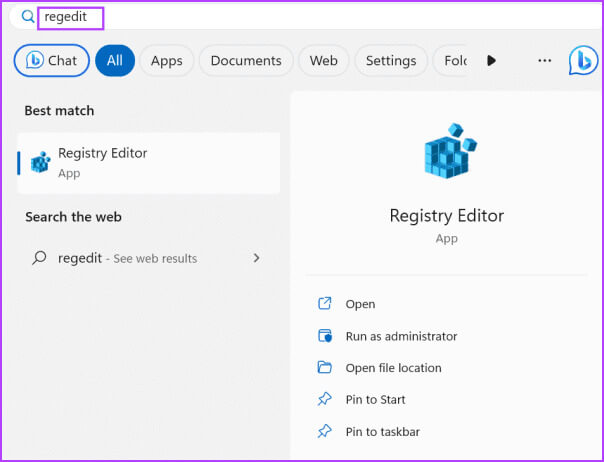The height and width of the screenshot is (462, 604).
Task: Click the Open external-link icon
Action: (324, 304)
